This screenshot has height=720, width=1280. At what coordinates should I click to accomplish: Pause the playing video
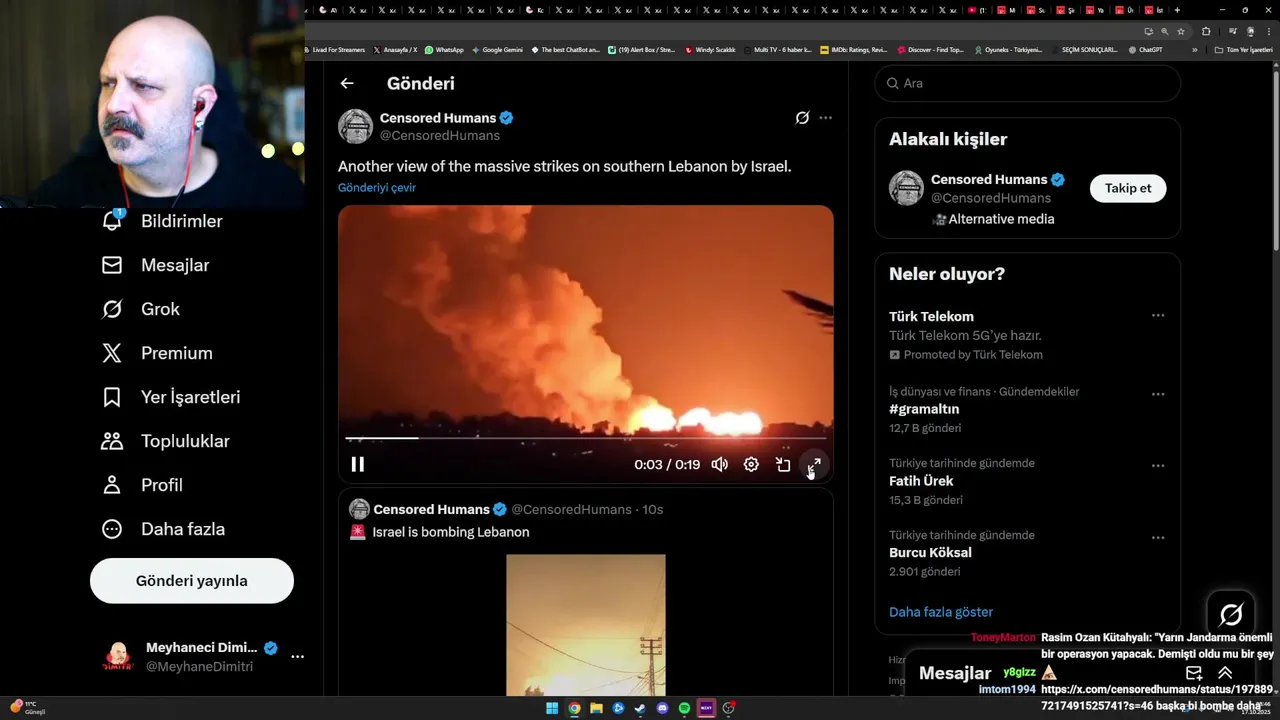(x=357, y=464)
